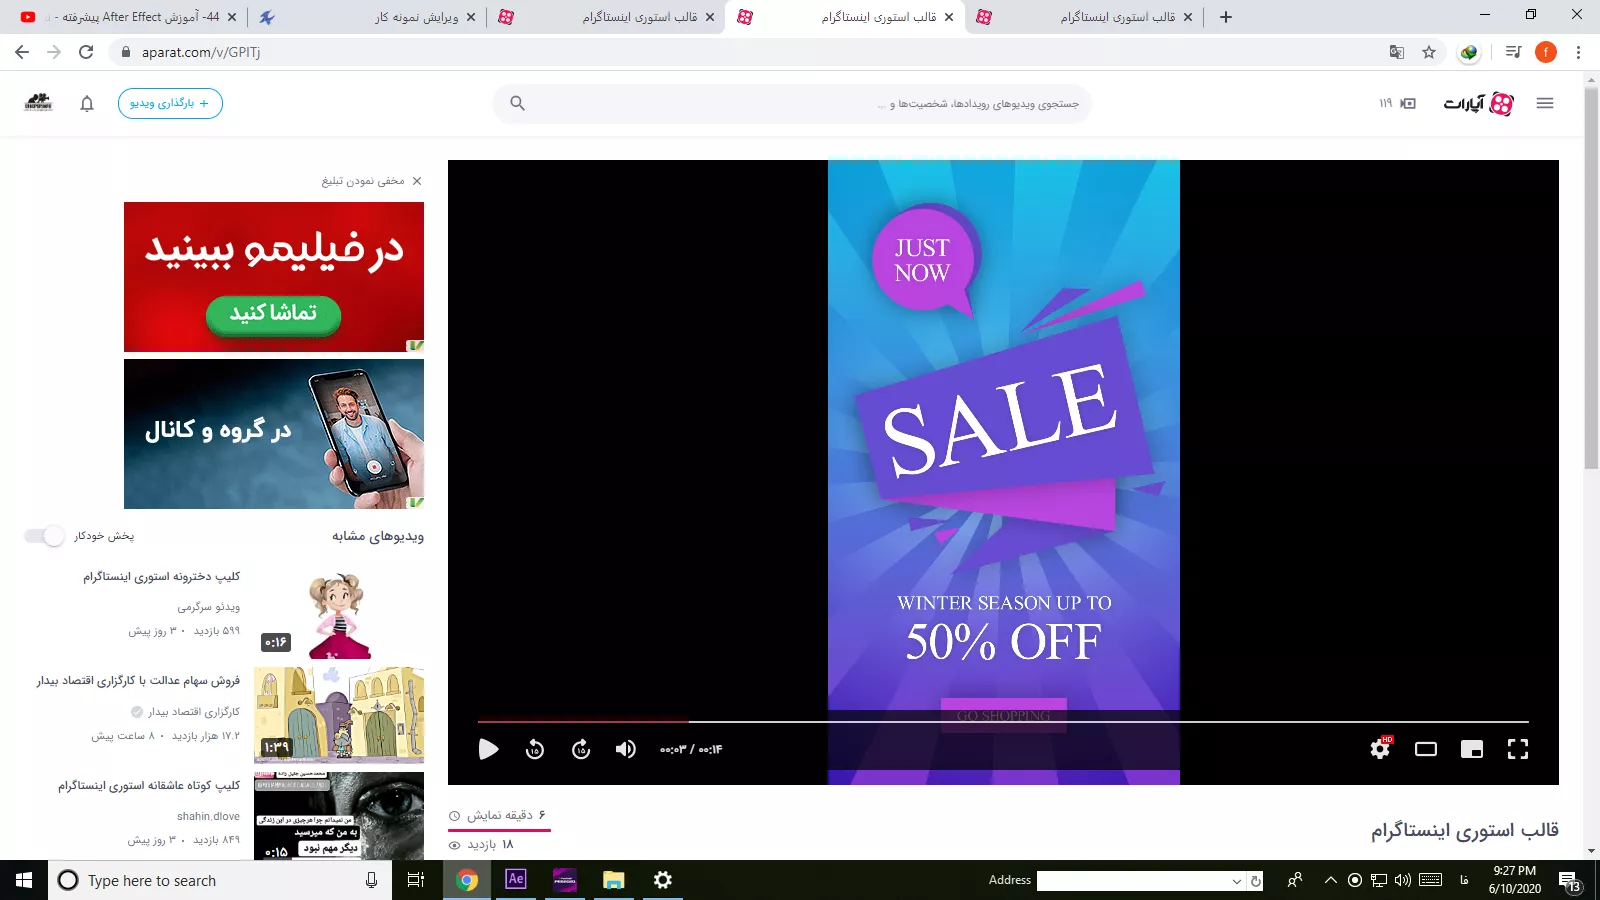Screen dimensions: 1600x900
Task: Open a new browser tab
Action: (x=1226, y=17)
